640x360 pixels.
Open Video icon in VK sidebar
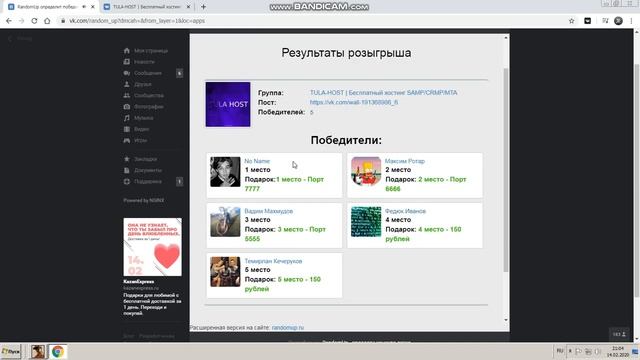pyautogui.click(x=127, y=129)
